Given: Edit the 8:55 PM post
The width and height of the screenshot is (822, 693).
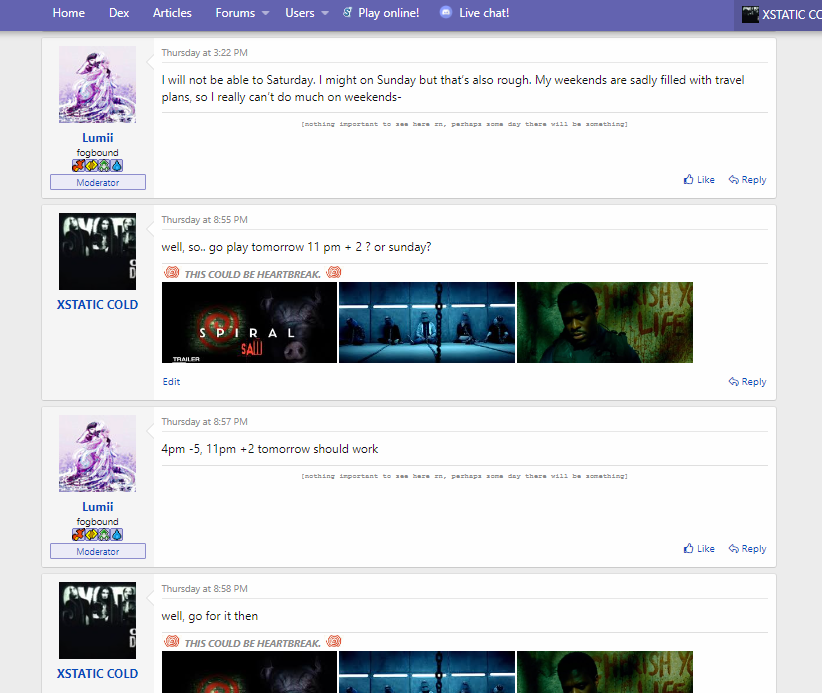Looking at the screenshot, I should pyautogui.click(x=171, y=382).
